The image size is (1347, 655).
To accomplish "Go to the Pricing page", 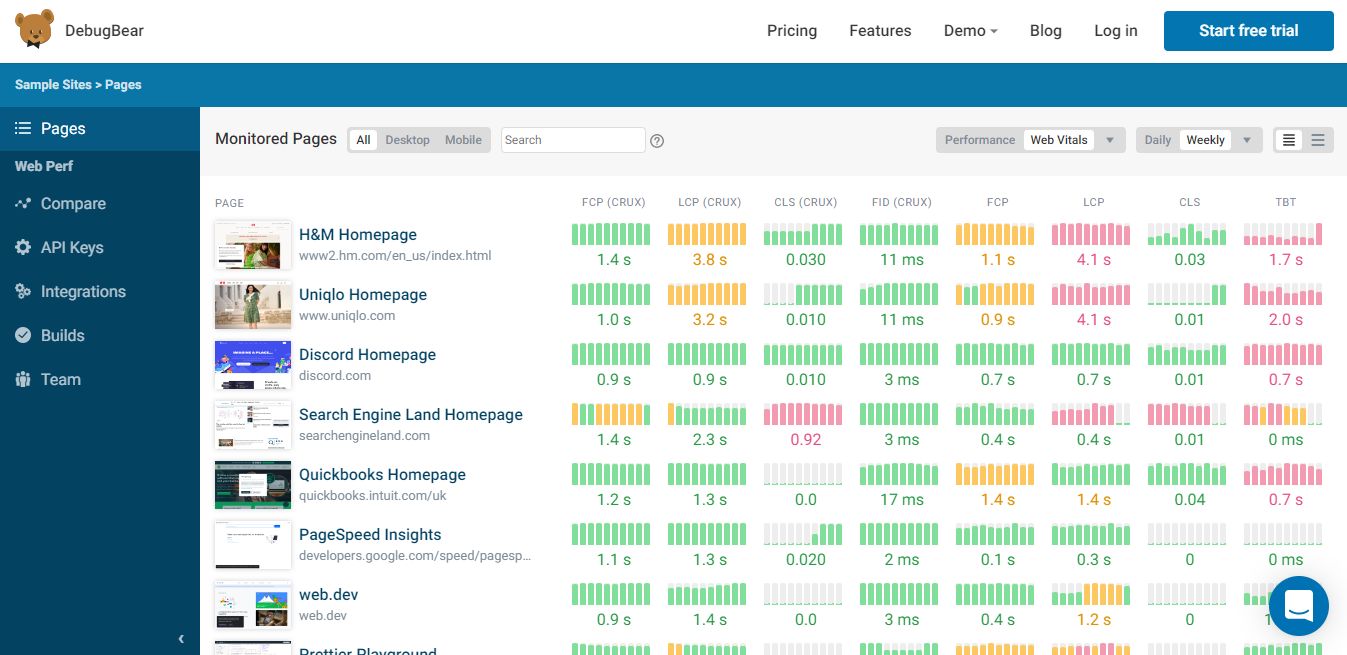I will pyautogui.click(x=792, y=31).
